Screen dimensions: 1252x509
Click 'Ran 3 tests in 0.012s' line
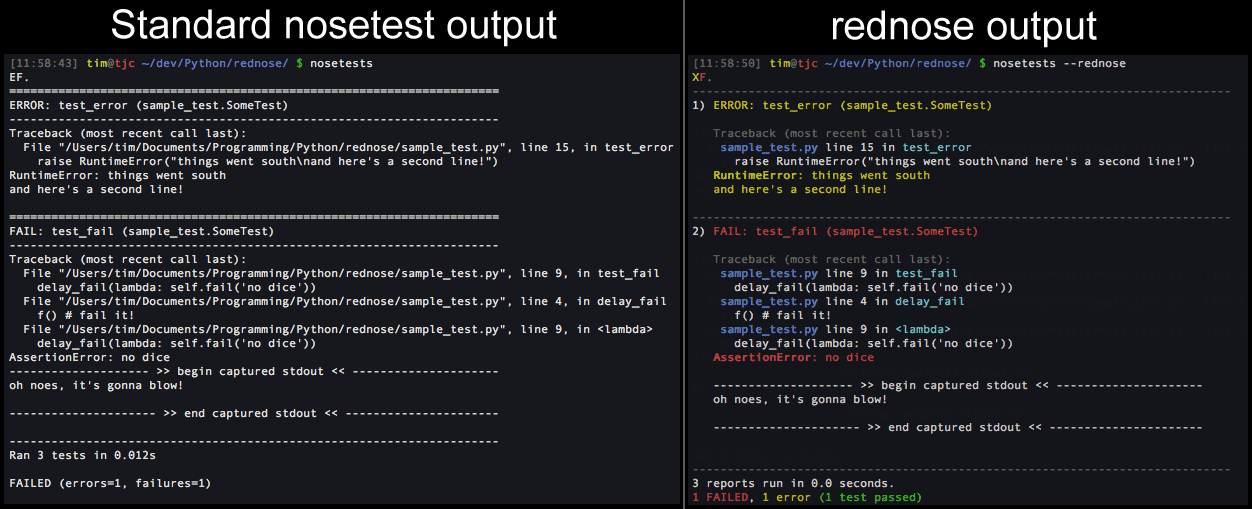coord(82,455)
